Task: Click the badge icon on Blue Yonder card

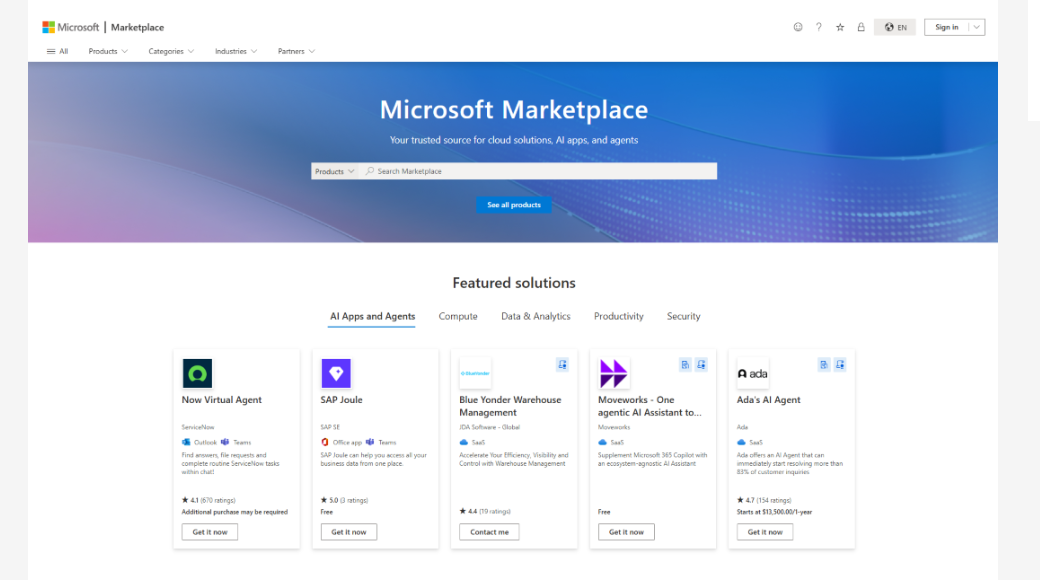Action: click(x=562, y=365)
